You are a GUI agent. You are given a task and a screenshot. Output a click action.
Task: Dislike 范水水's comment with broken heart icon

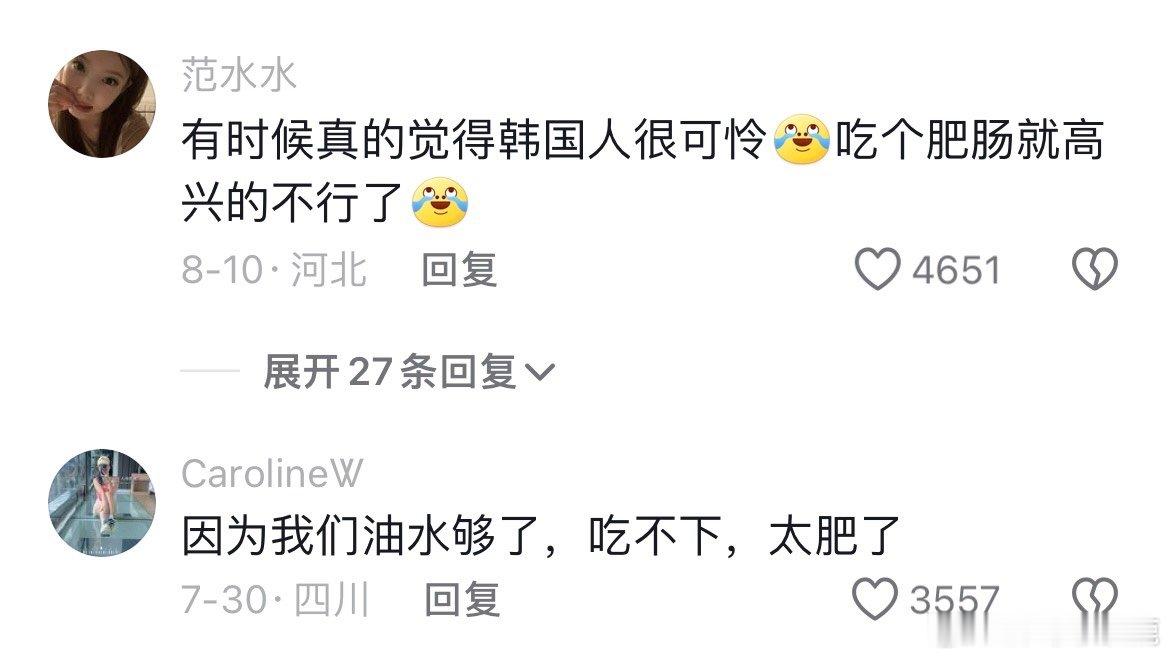pos(1095,269)
